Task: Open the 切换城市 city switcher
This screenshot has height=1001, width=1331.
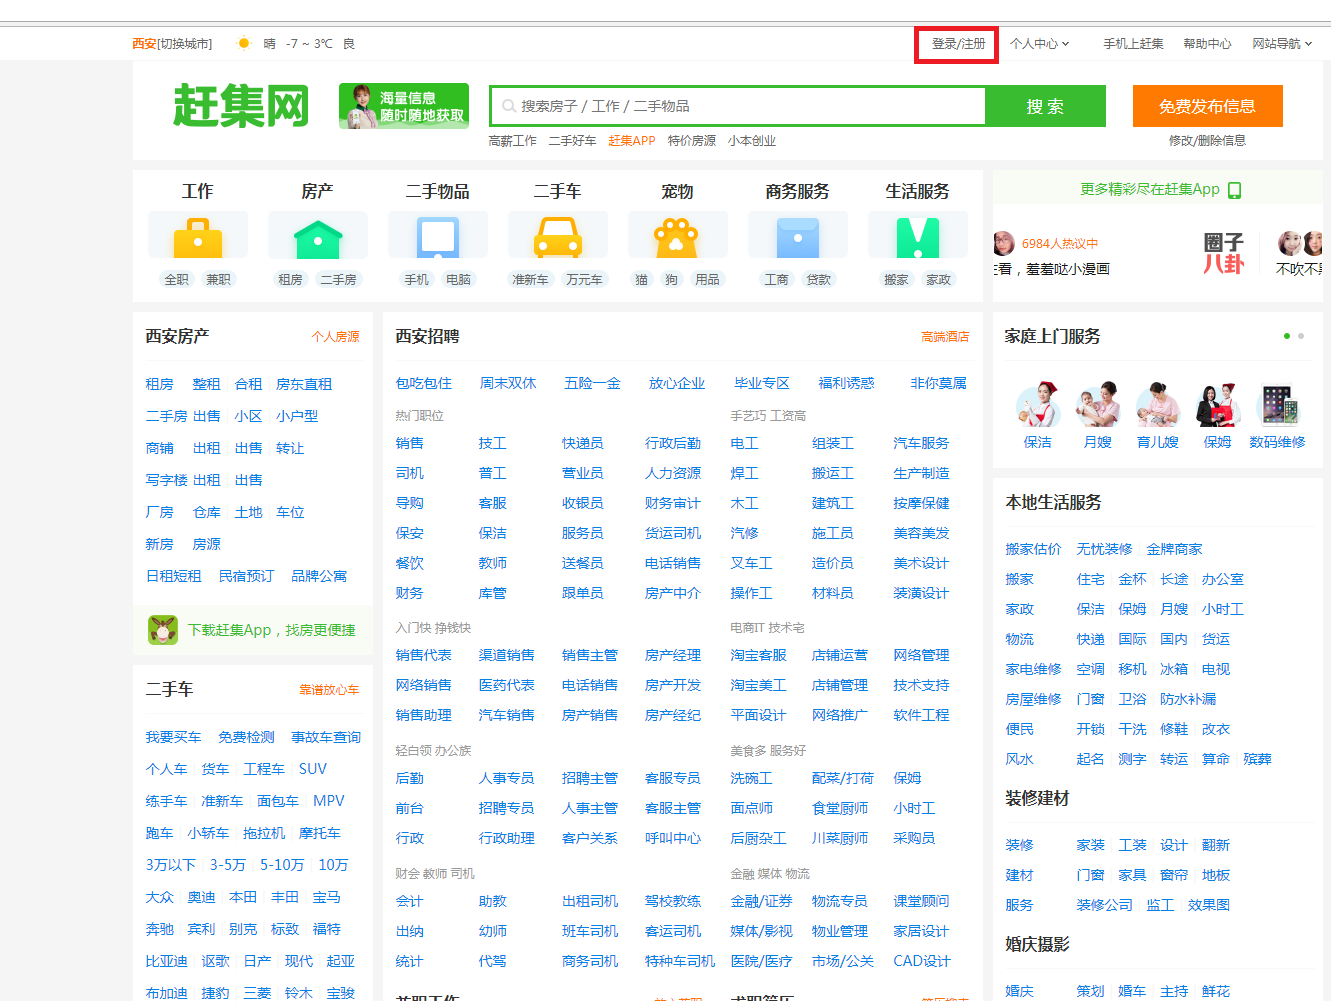Action: 186,44
